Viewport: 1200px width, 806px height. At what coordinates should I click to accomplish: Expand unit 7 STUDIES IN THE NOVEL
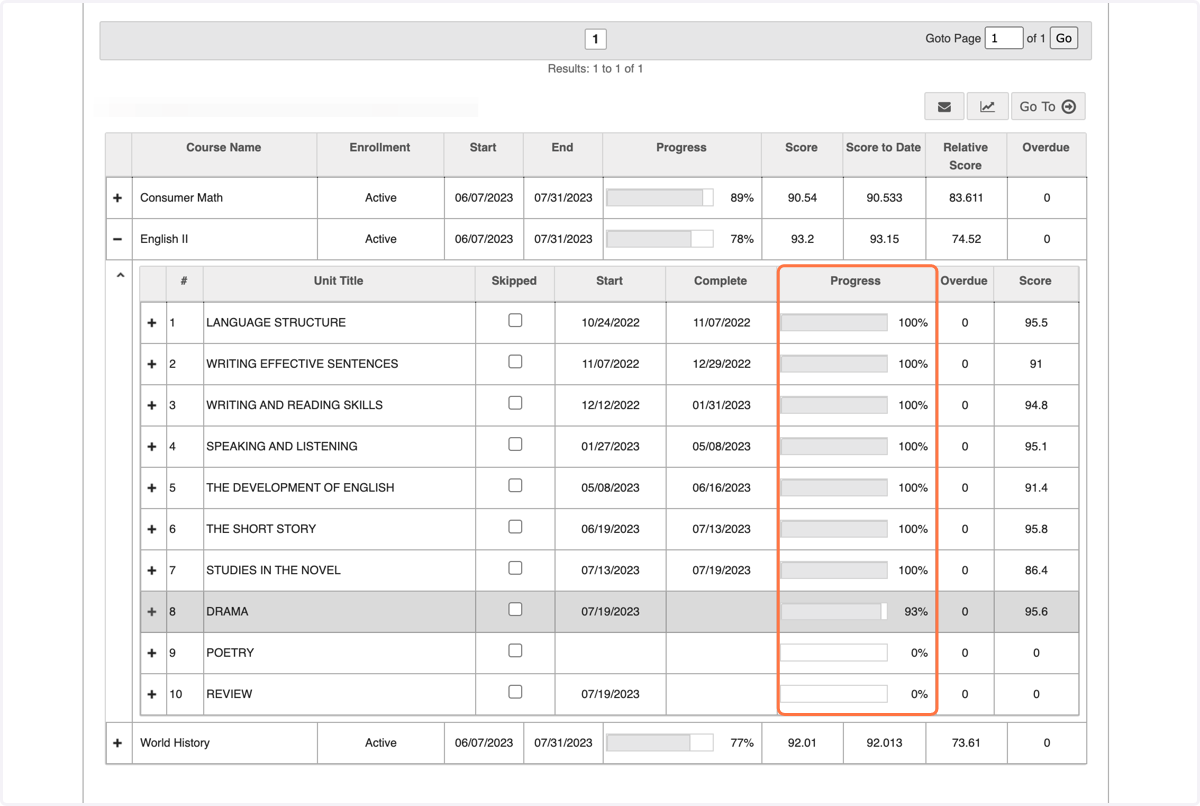coord(152,570)
